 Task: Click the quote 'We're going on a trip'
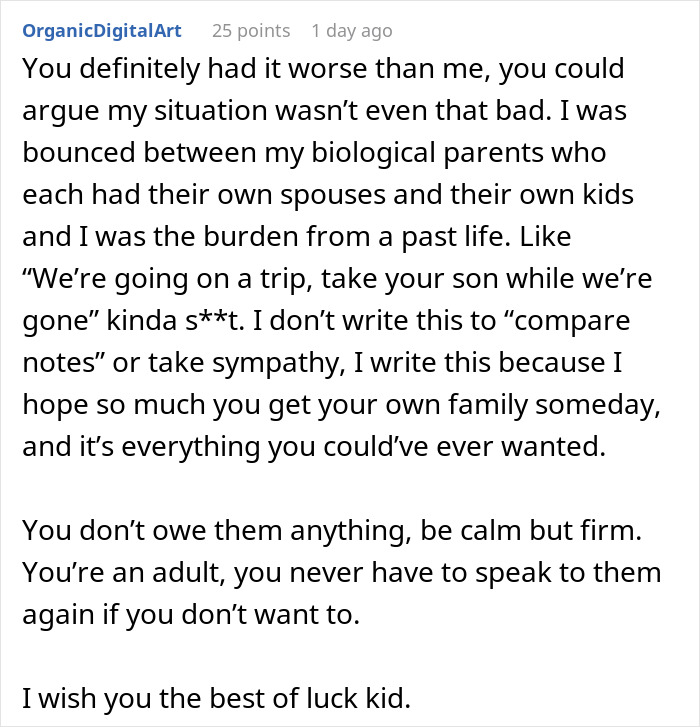(167, 279)
